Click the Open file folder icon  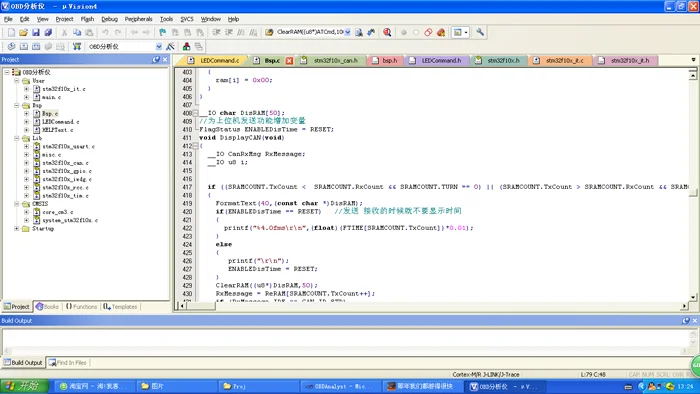point(23,33)
